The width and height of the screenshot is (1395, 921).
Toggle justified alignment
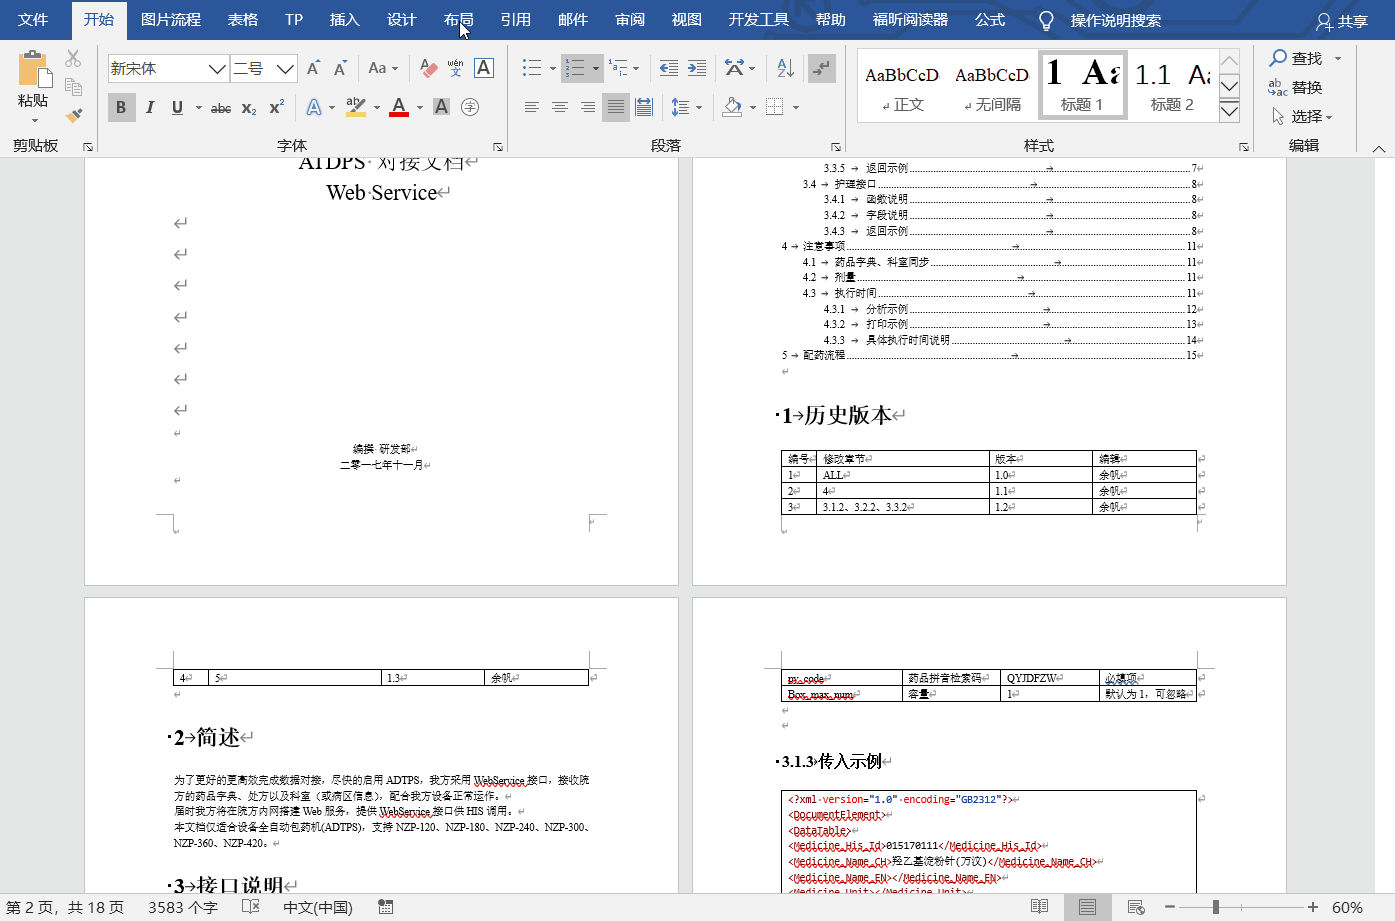pyautogui.click(x=616, y=107)
